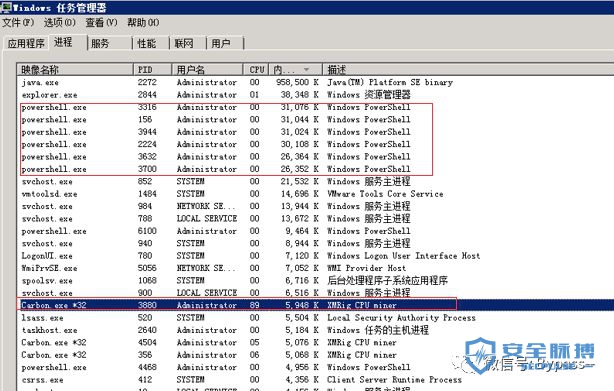This screenshot has width=614, height=391.
Task: Select Carbon.exe *32 with PID 4504
Action: [x=315, y=342]
